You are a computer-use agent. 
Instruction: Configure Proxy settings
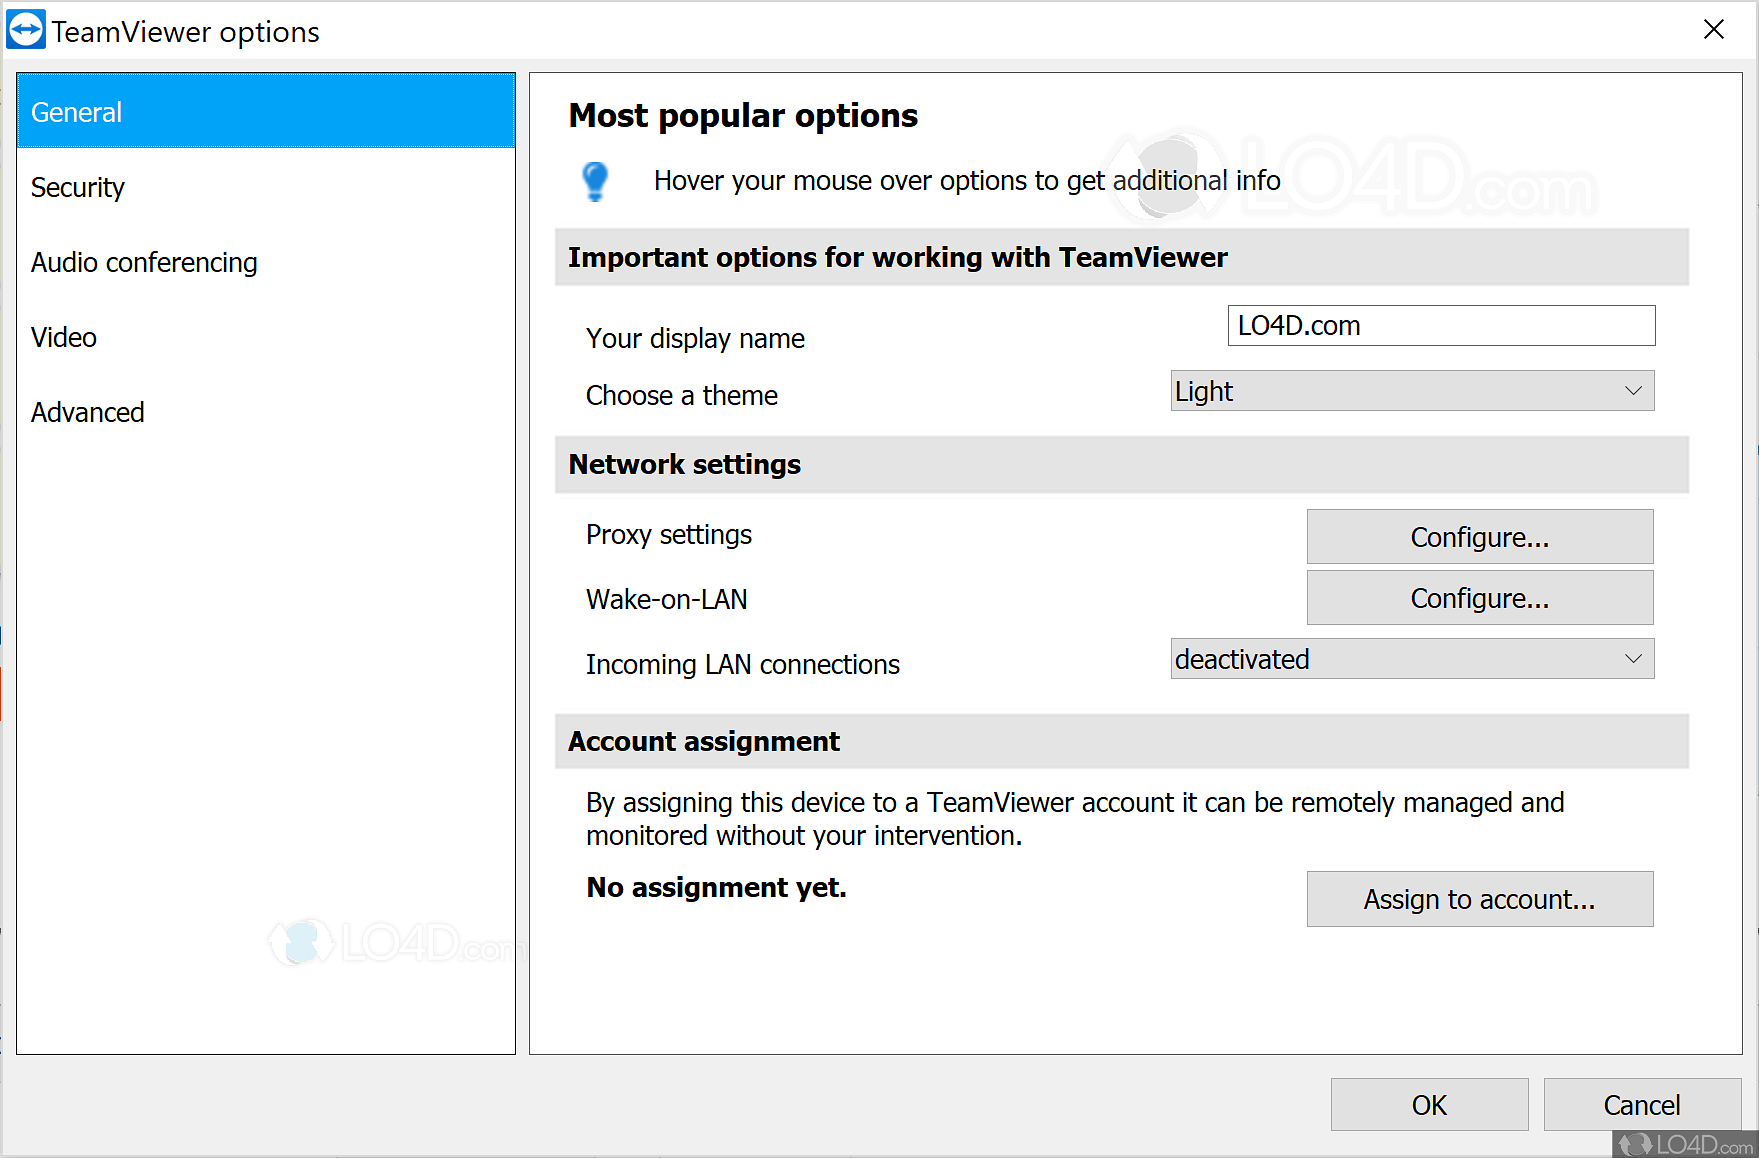(1479, 537)
